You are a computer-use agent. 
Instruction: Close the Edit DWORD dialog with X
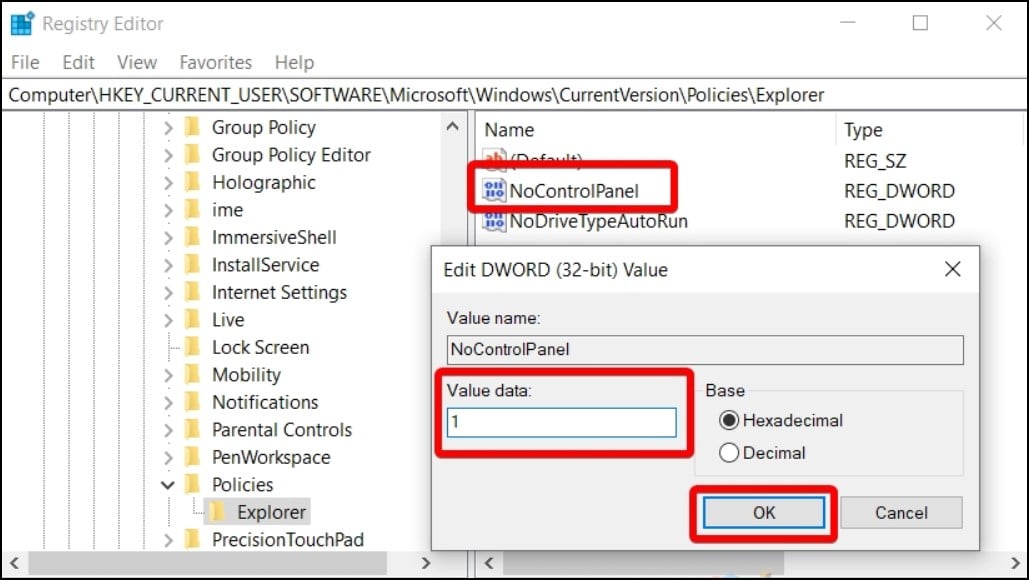pos(952,269)
